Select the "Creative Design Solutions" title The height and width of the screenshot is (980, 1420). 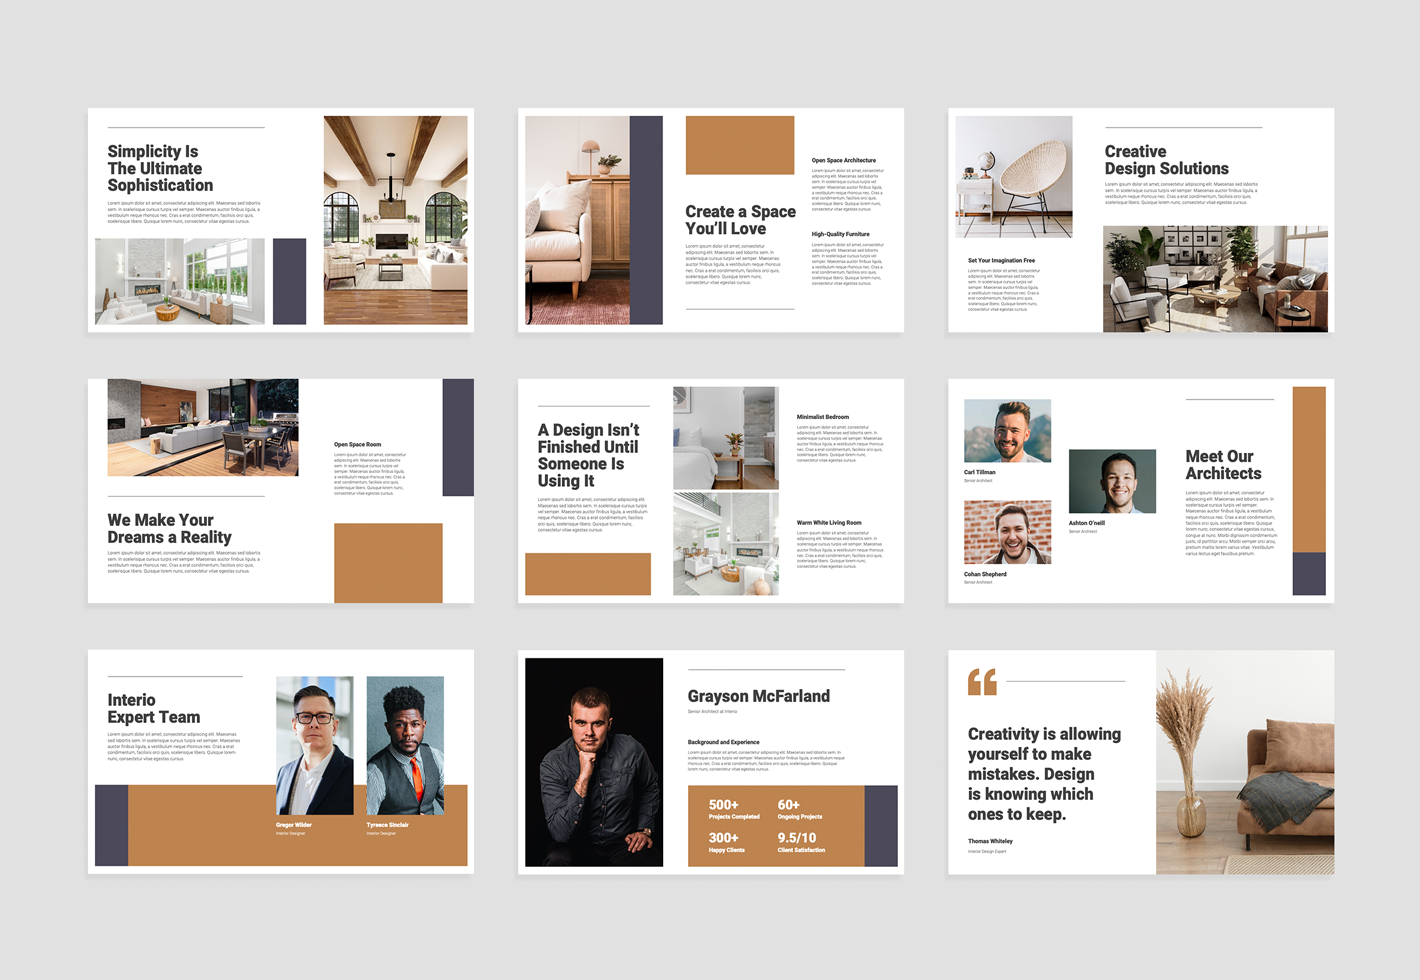[x=1166, y=160]
